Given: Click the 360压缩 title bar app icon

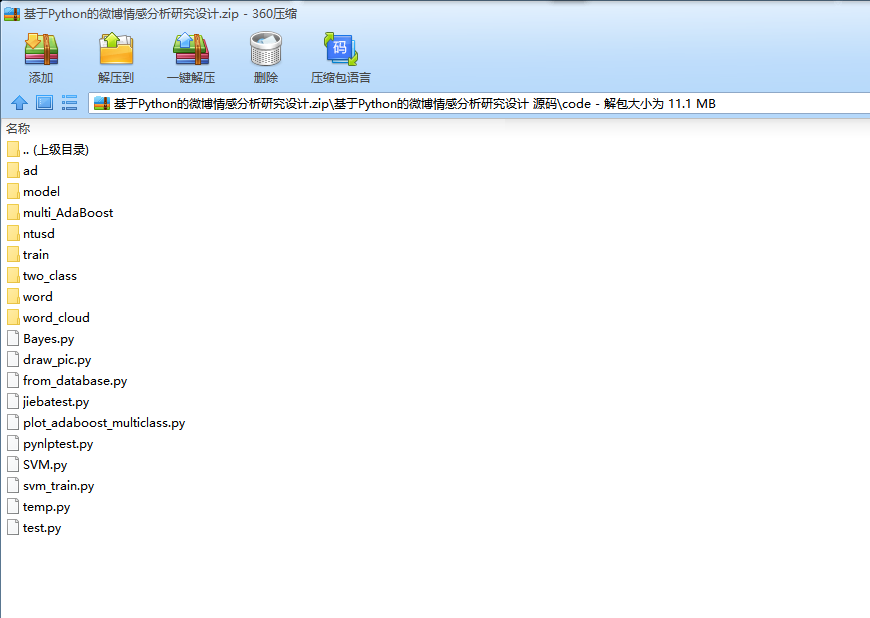Looking at the screenshot, I should pyautogui.click(x=12, y=14).
